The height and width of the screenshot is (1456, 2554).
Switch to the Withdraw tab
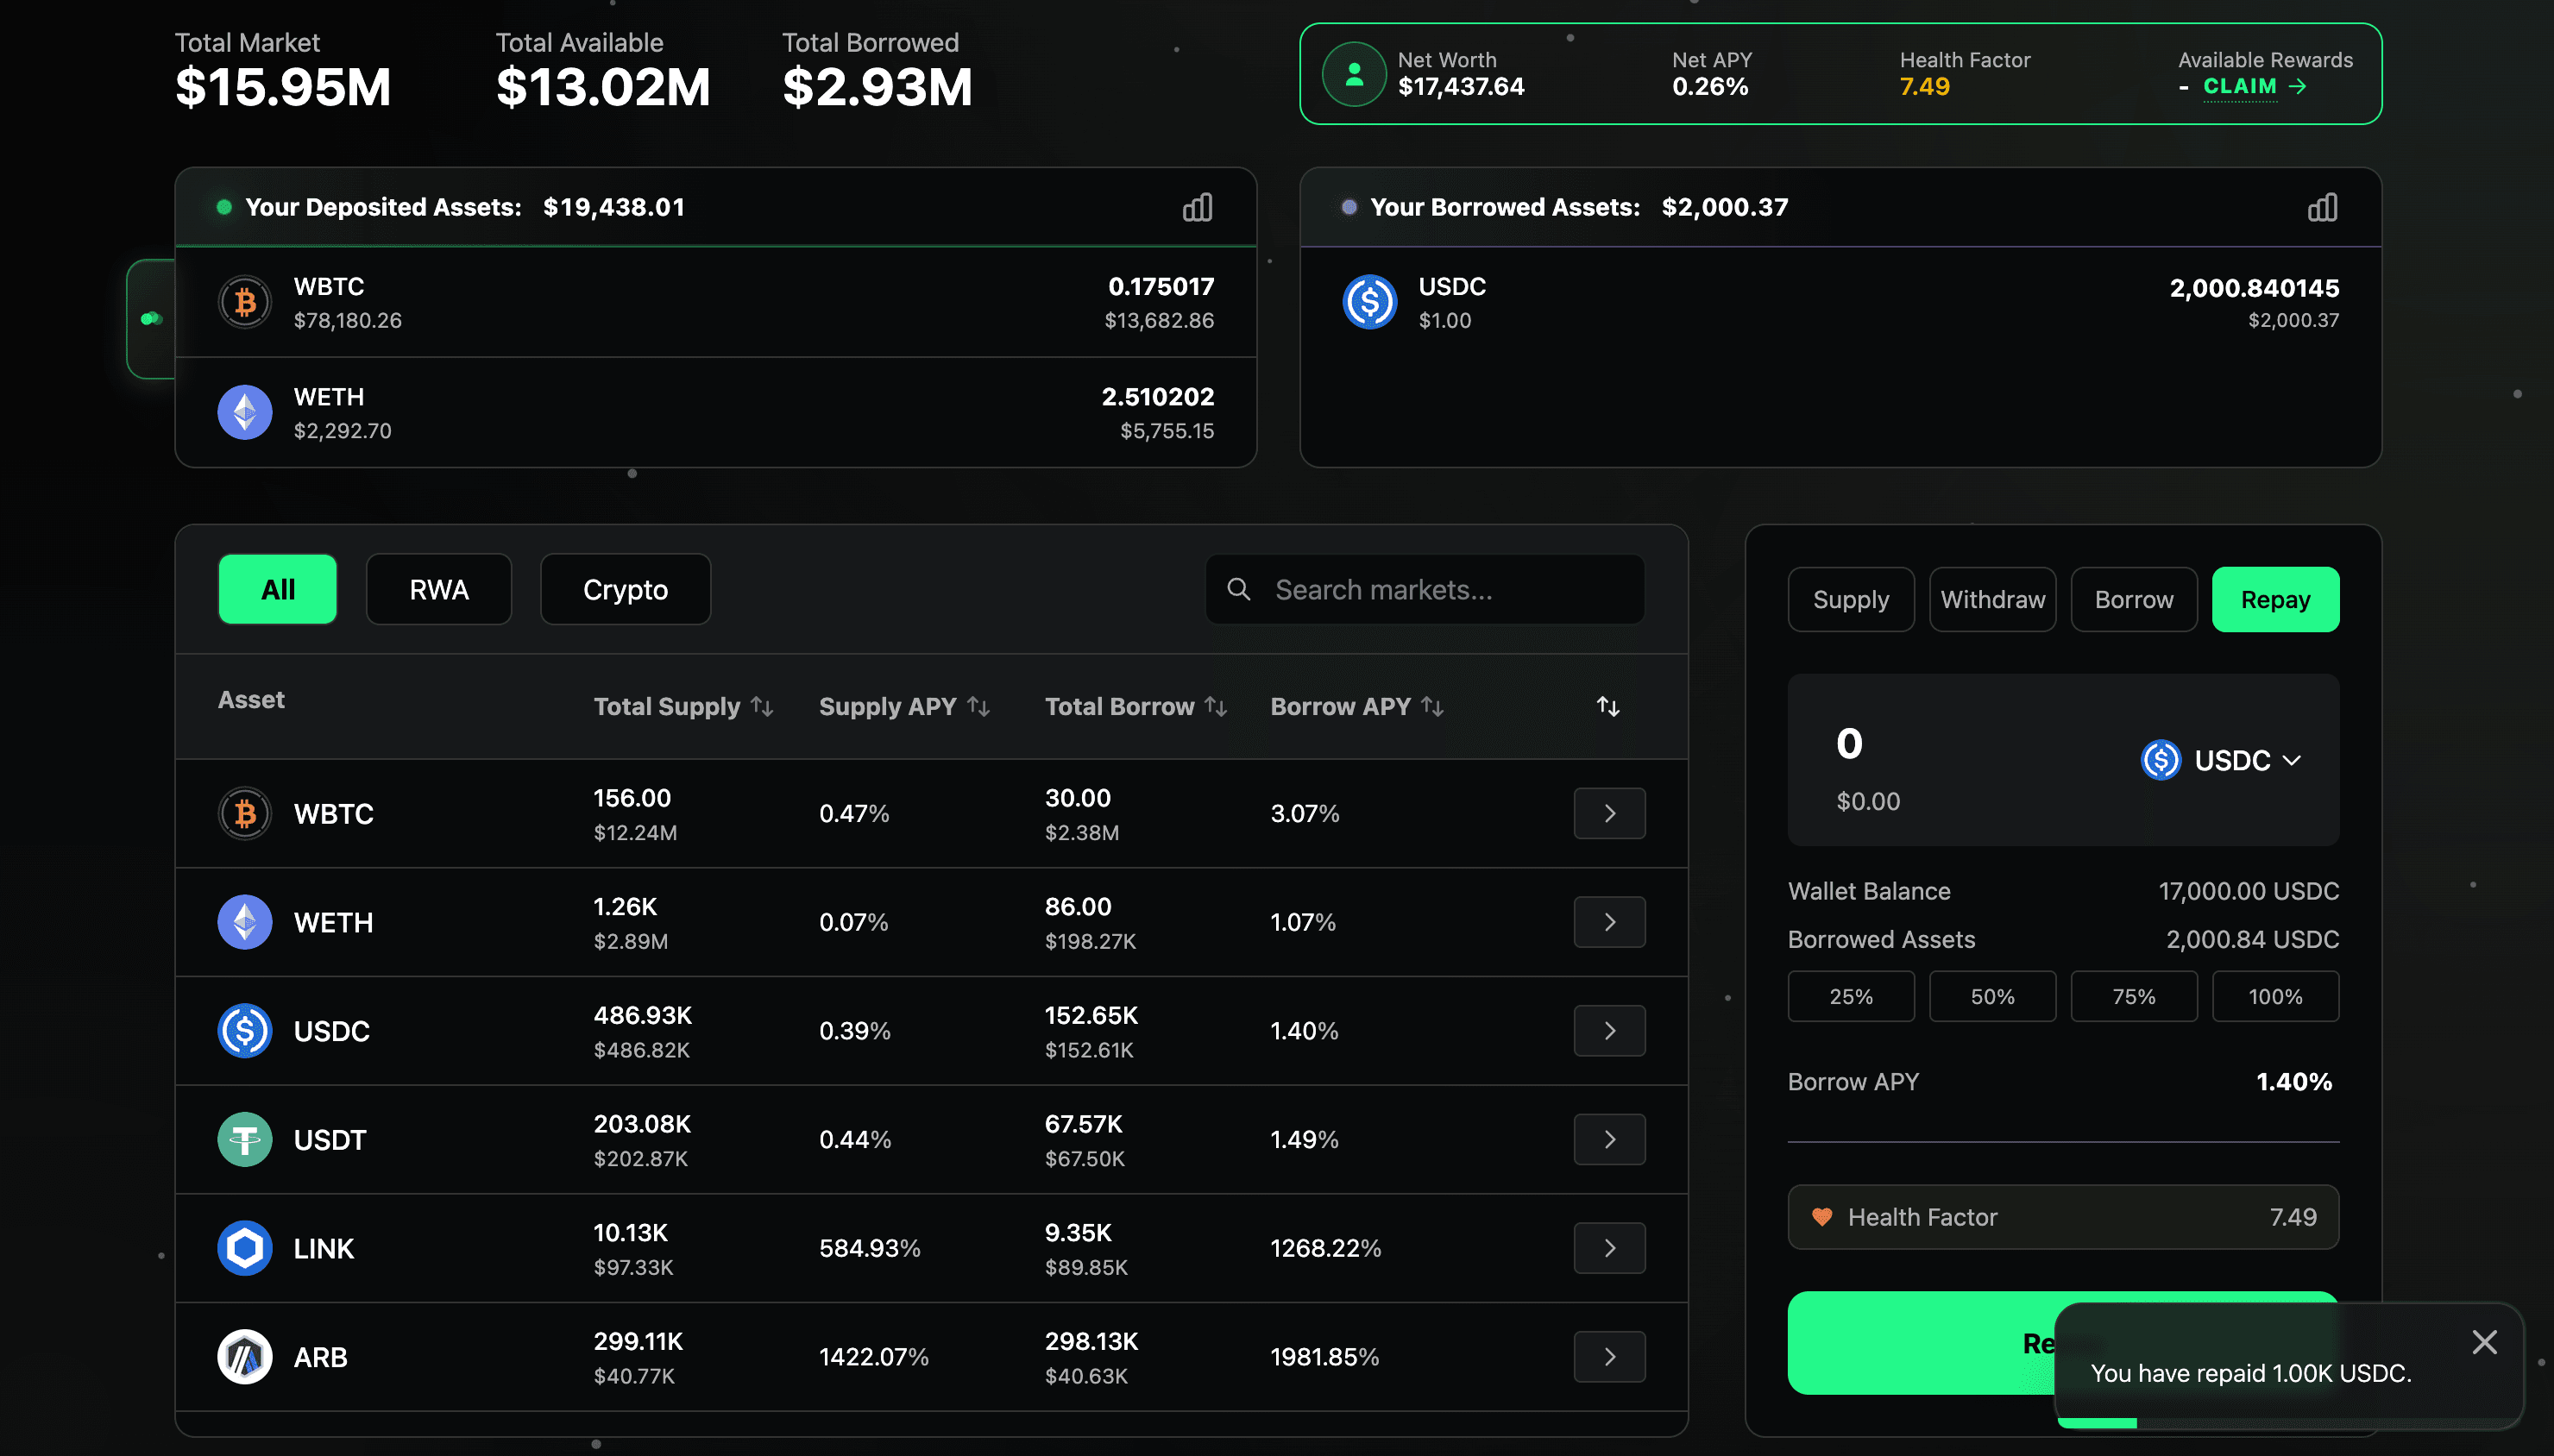(1991, 599)
